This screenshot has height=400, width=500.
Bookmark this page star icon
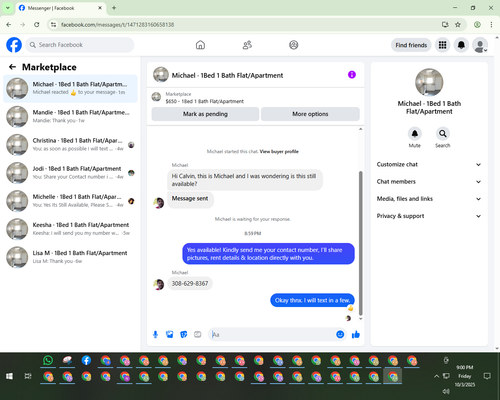[x=458, y=25]
